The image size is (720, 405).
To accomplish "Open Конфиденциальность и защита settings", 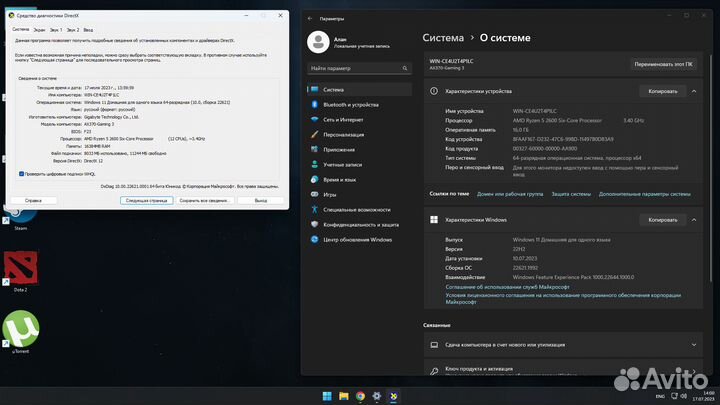I will coord(359,225).
